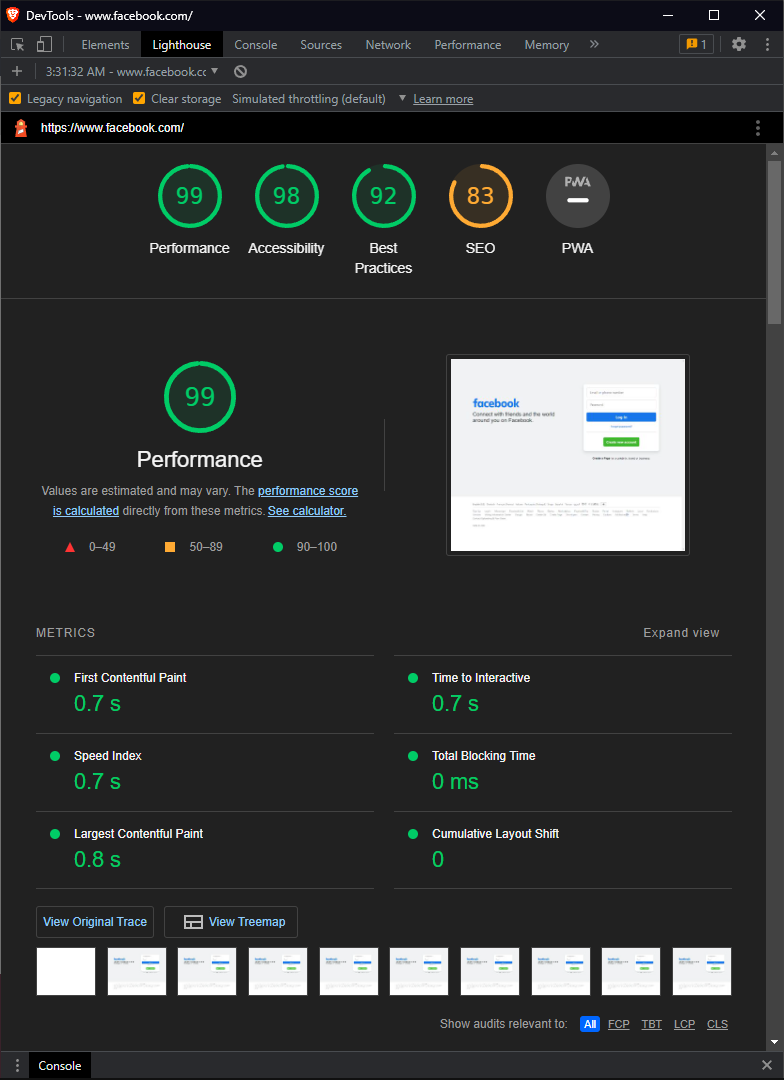Close the Console drawer

pos(767,1066)
